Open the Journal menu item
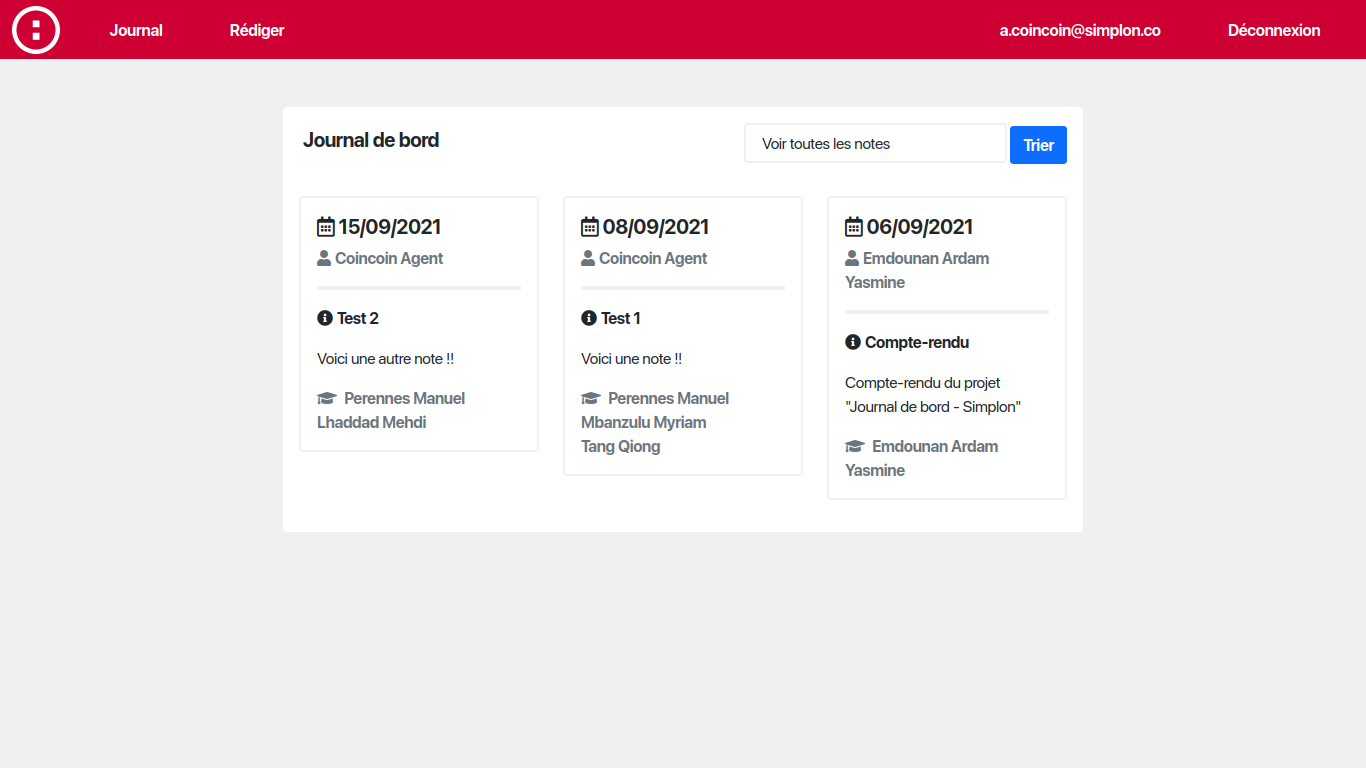This screenshot has height=768, width=1366. pyautogui.click(x=135, y=30)
